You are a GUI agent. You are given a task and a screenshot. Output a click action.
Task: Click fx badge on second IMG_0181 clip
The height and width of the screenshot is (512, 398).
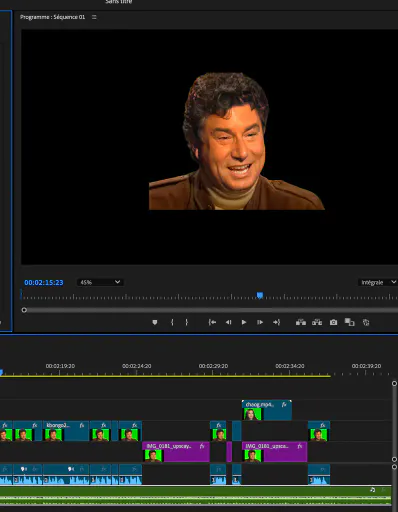tap(300, 446)
